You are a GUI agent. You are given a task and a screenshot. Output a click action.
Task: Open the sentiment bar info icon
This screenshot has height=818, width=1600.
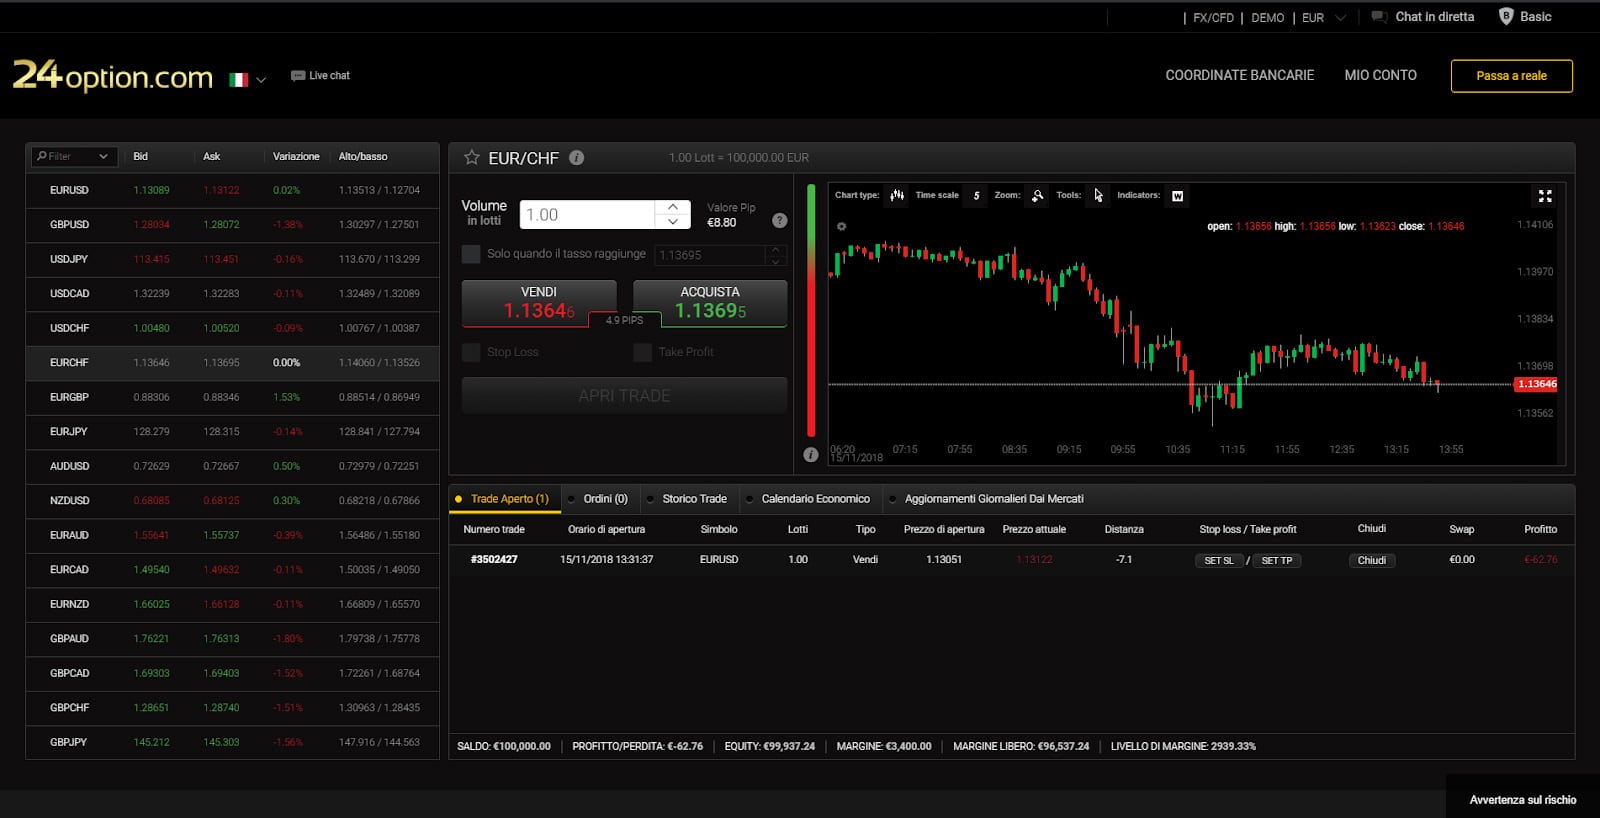click(x=811, y=455)
